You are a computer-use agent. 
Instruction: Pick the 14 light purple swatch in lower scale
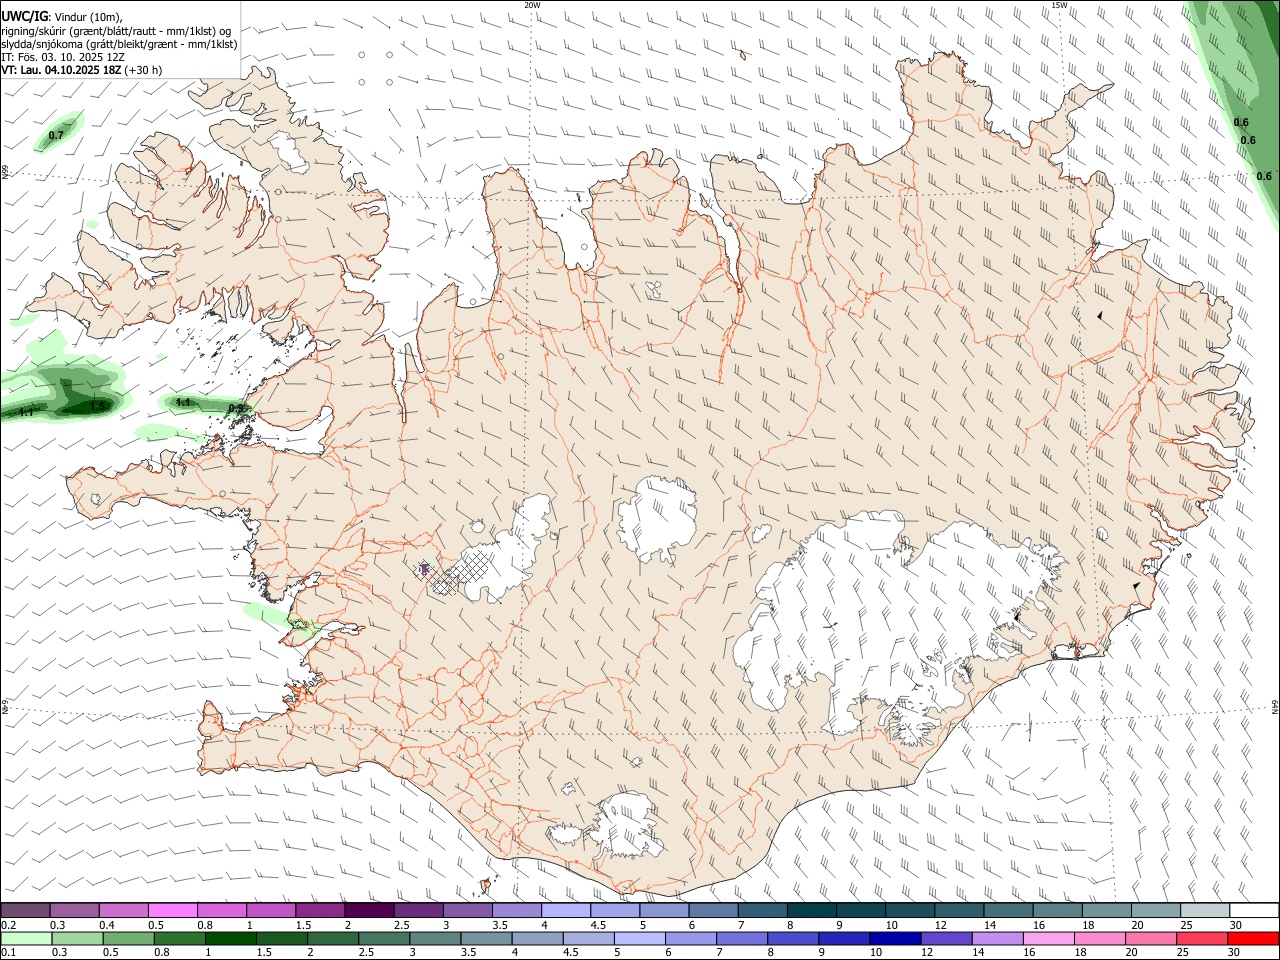(998, 939)
